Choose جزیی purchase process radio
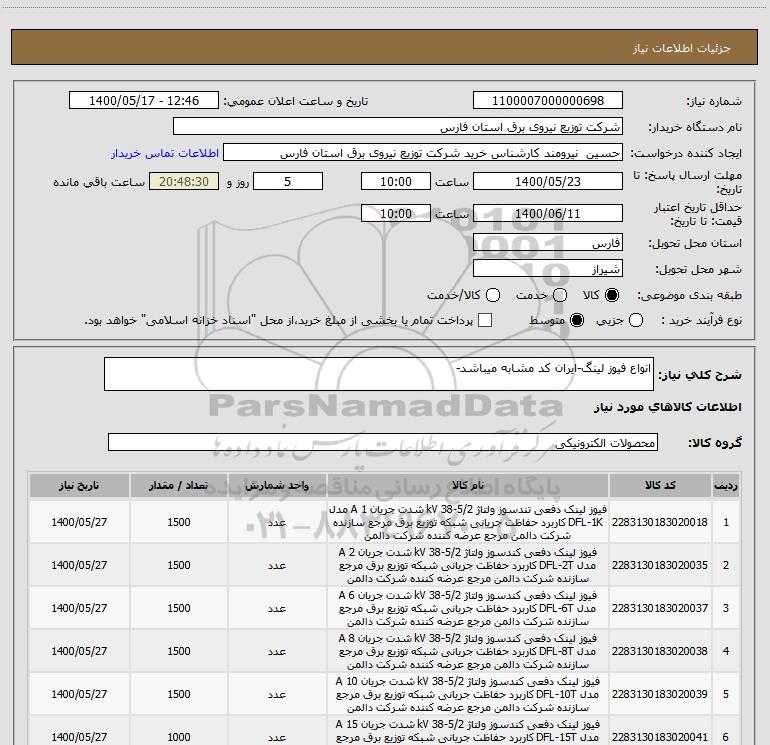Screen dimensions: 770x745 tap(635, 320)
